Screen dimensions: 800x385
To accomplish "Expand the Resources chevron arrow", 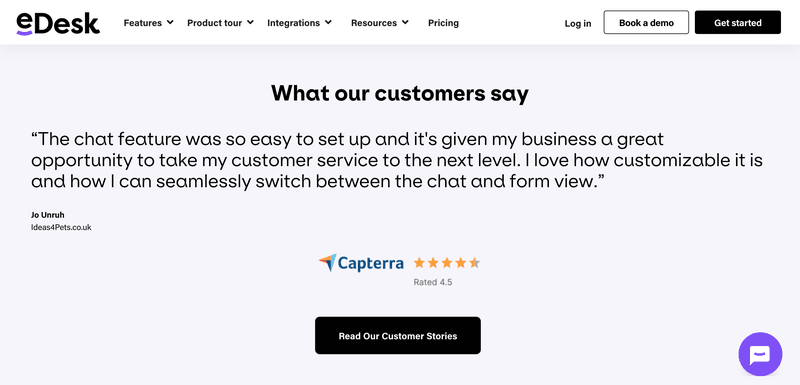I will pyautogui.click(x=405, y=22).
